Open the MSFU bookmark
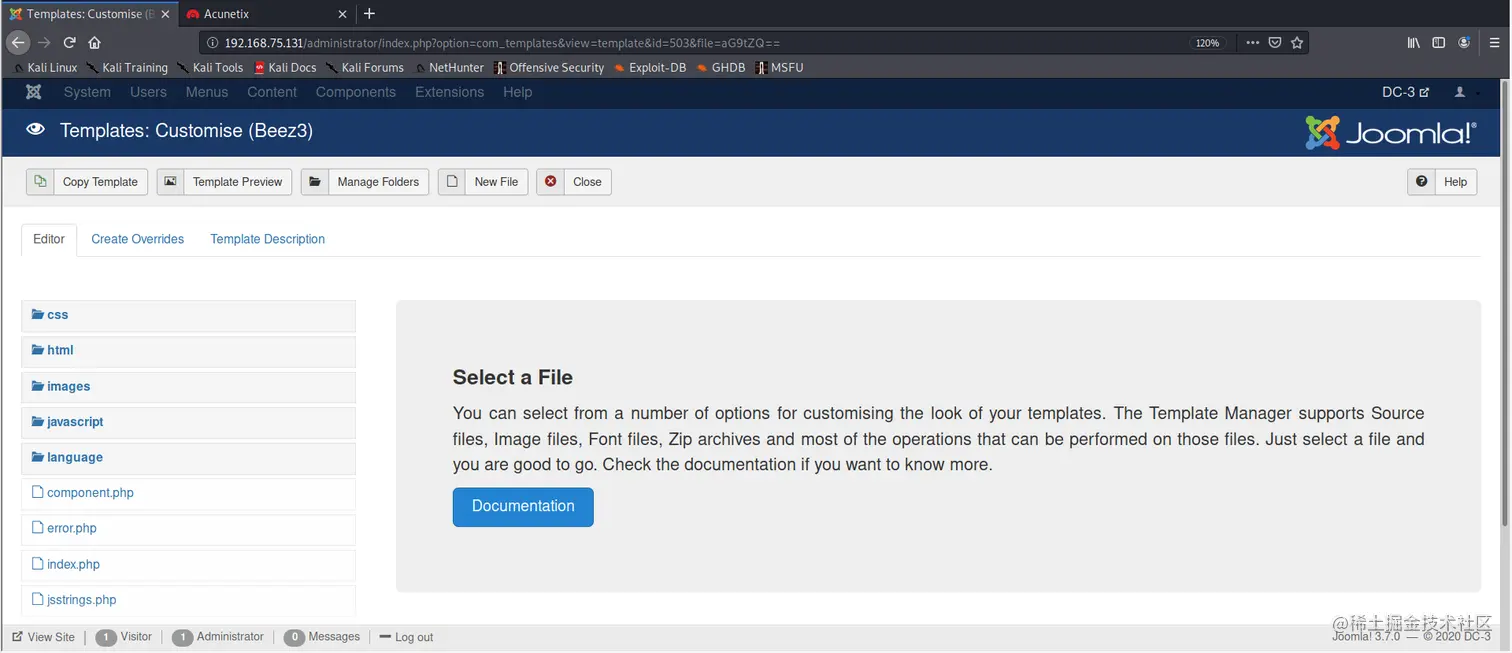1512x653 pixels. (x=780, y=68)
